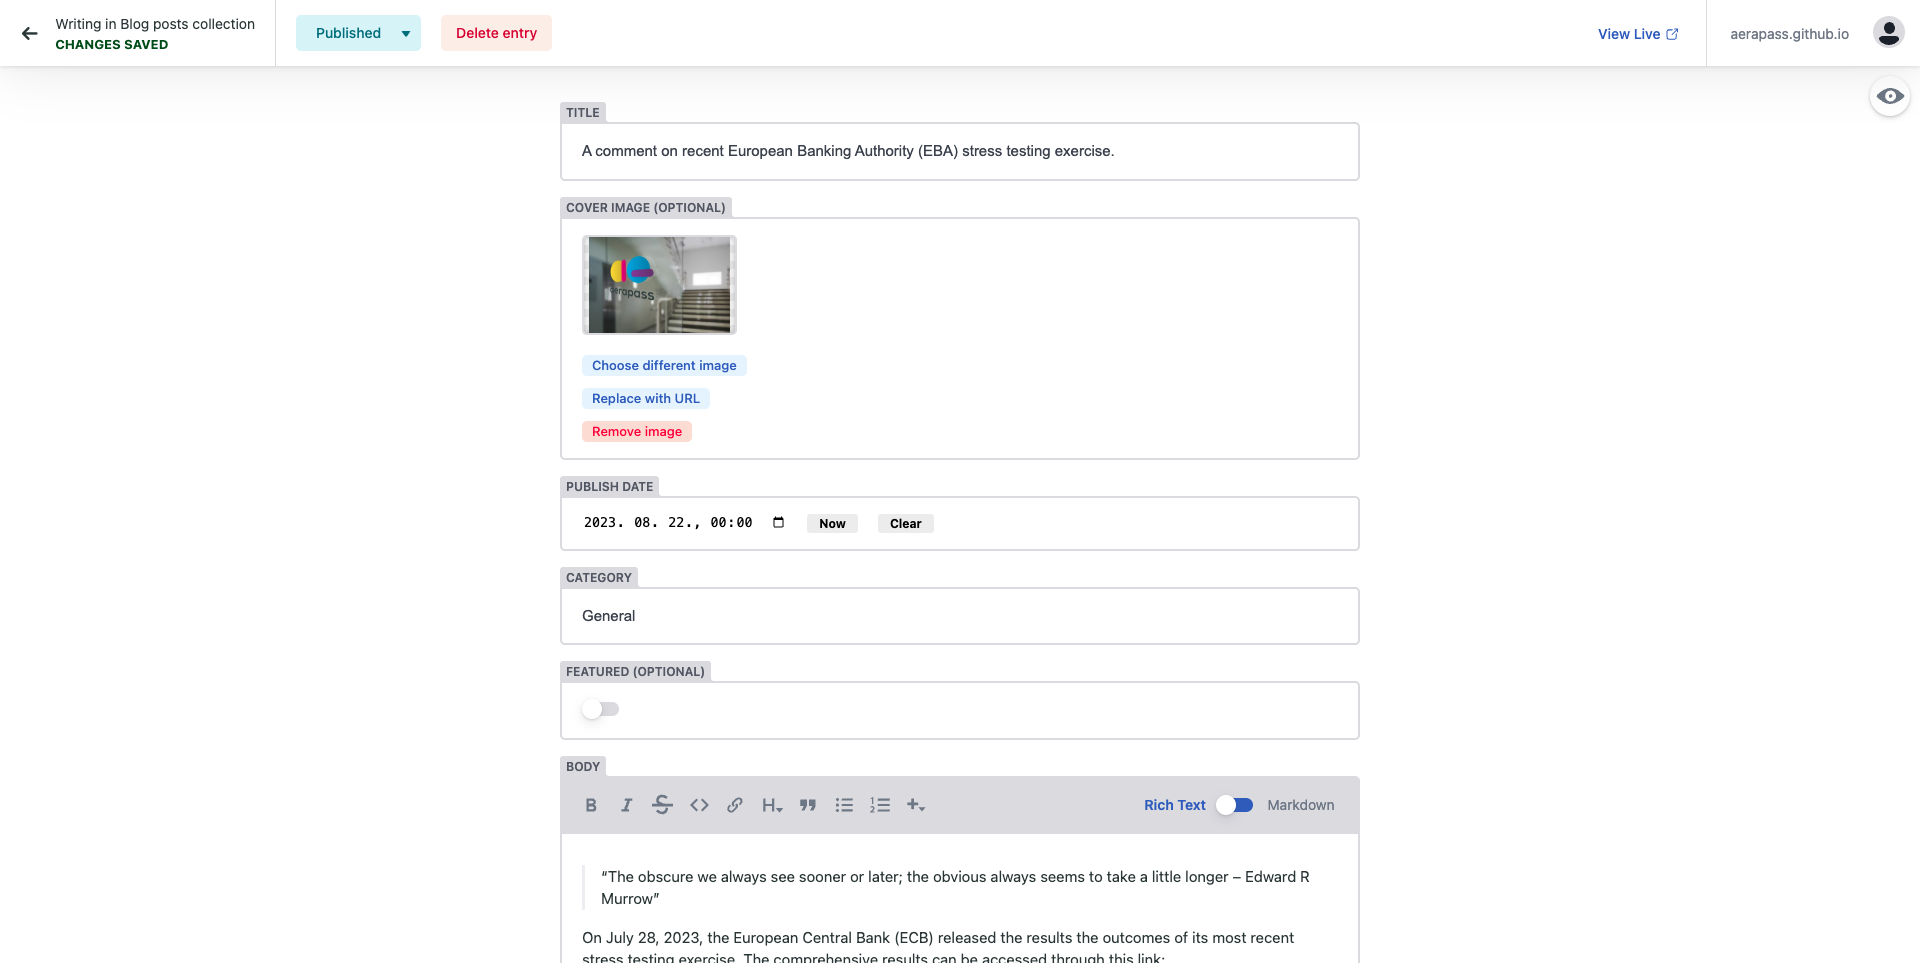This screenshot has width=1920, height=963.
Task: Select the Markdown label
Action: 1301,805
